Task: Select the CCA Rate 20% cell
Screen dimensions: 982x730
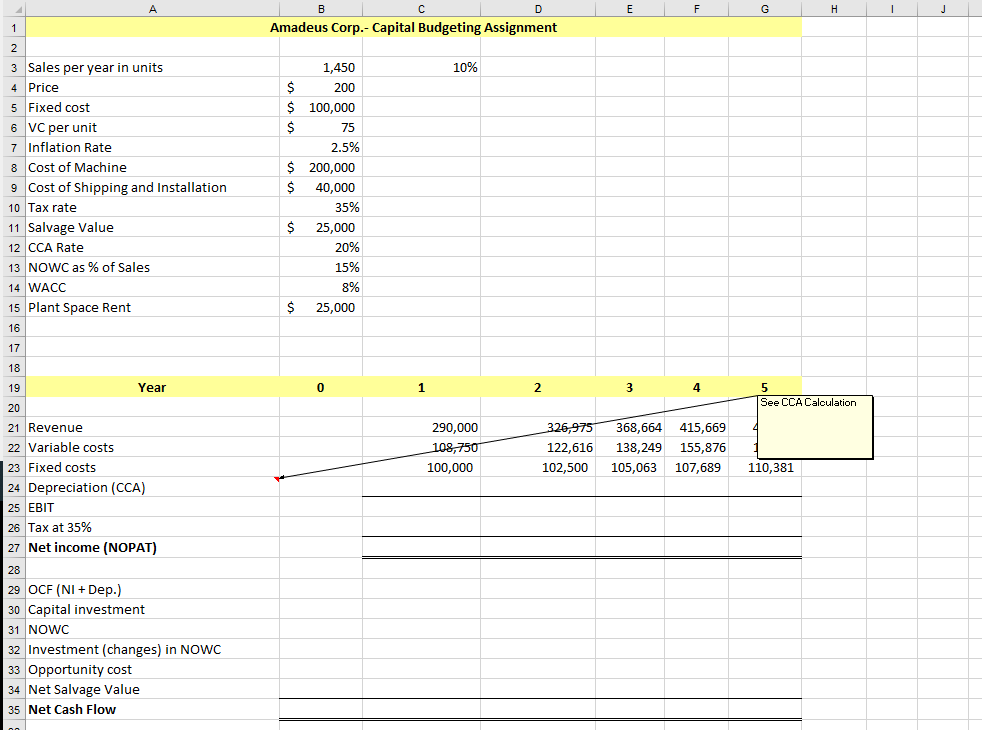Action: click(321, 247)
